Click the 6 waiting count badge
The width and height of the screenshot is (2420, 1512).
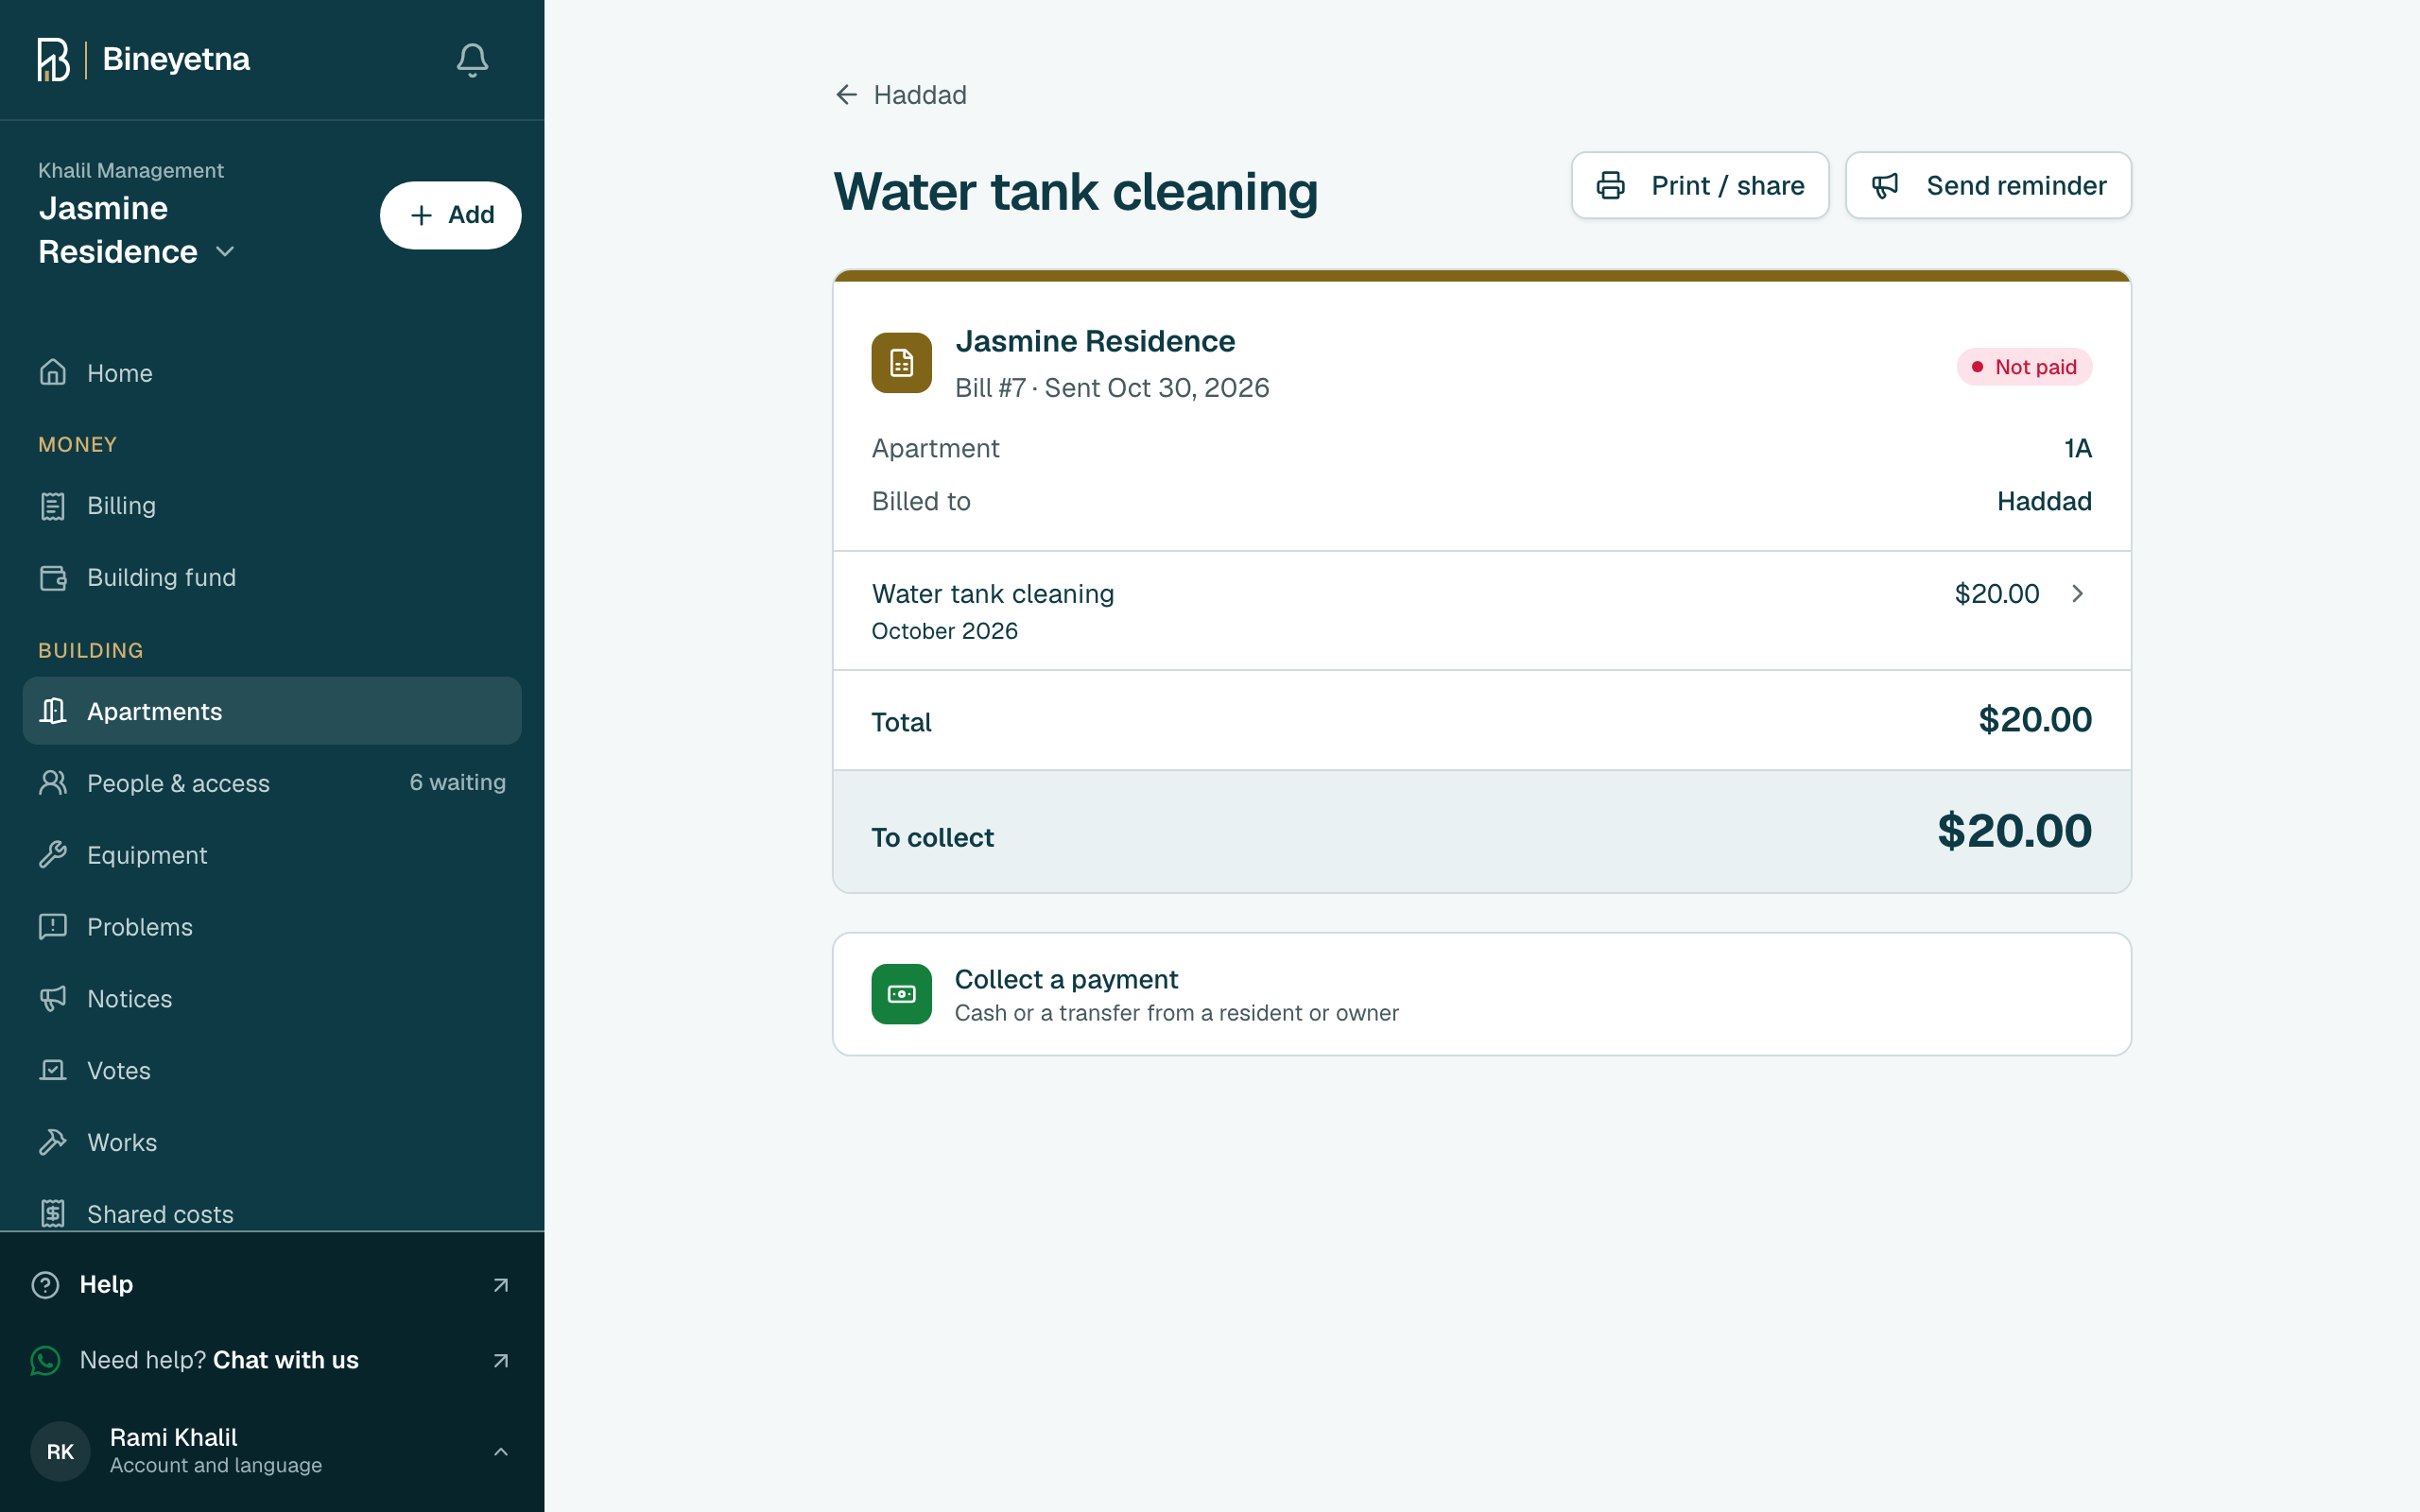[457, 782]
